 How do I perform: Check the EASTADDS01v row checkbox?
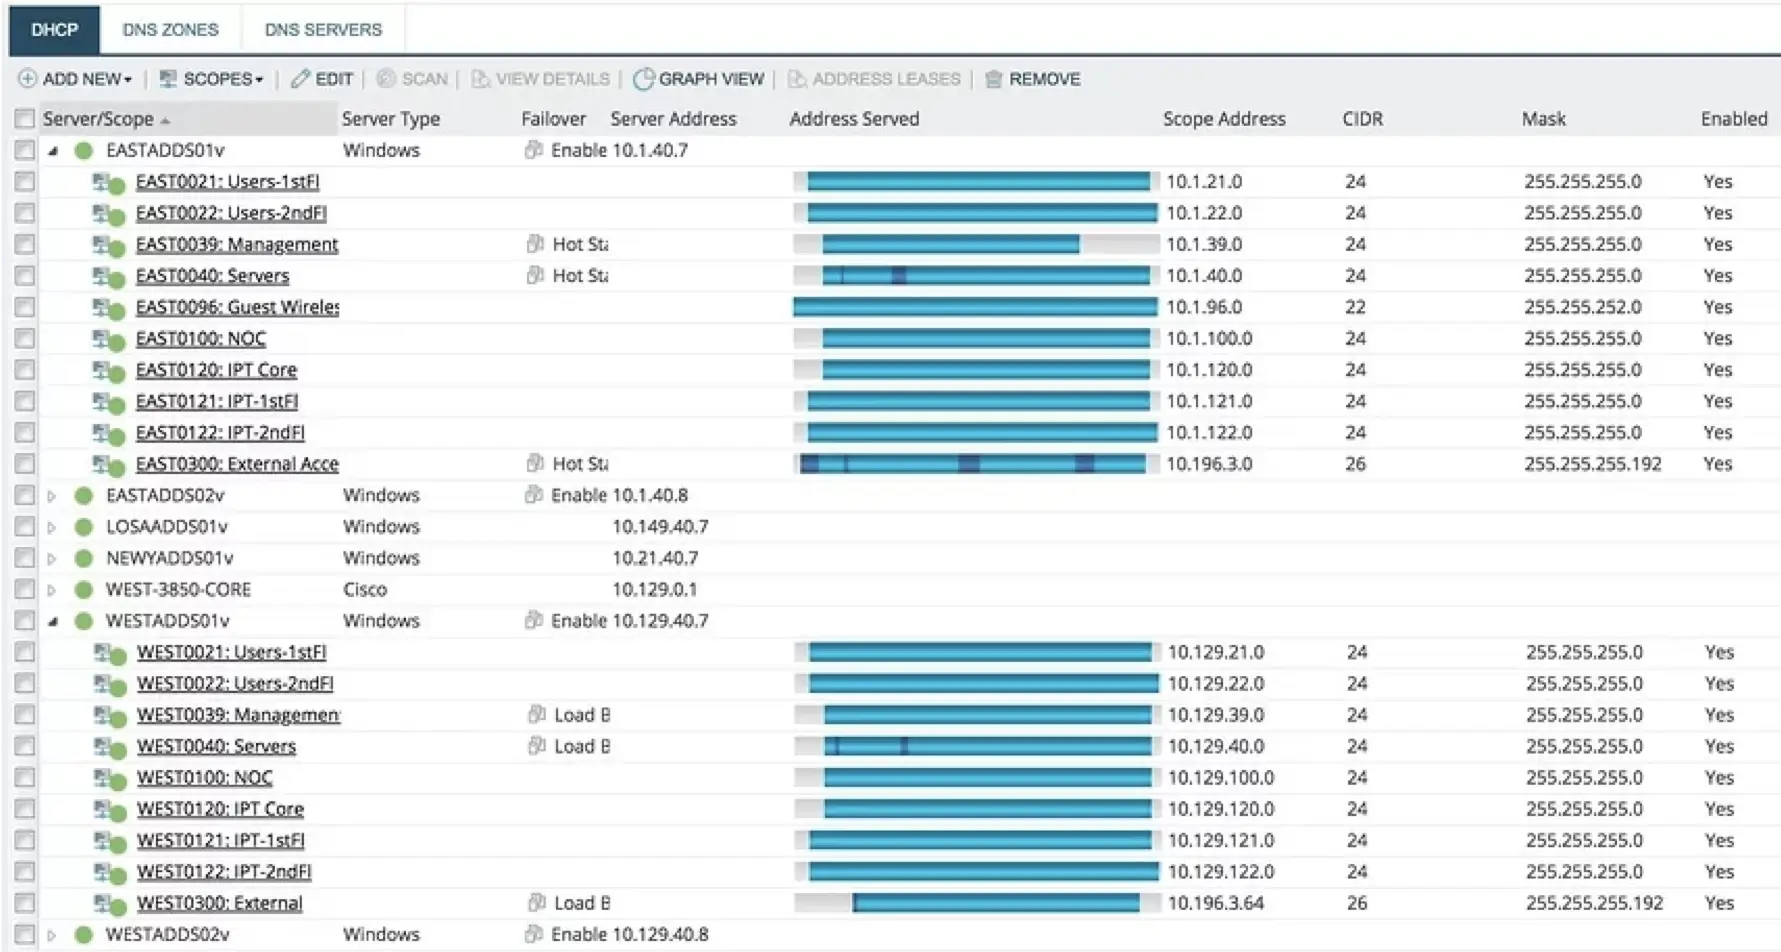pos(24,150)
